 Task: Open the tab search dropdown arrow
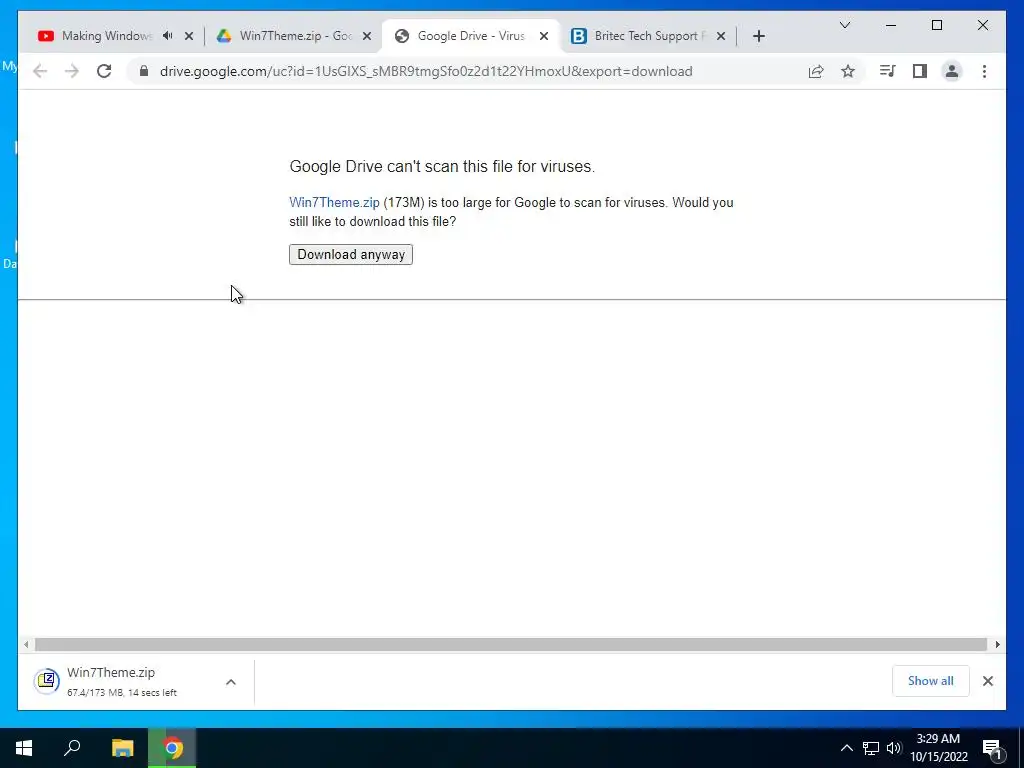[844, 25]
